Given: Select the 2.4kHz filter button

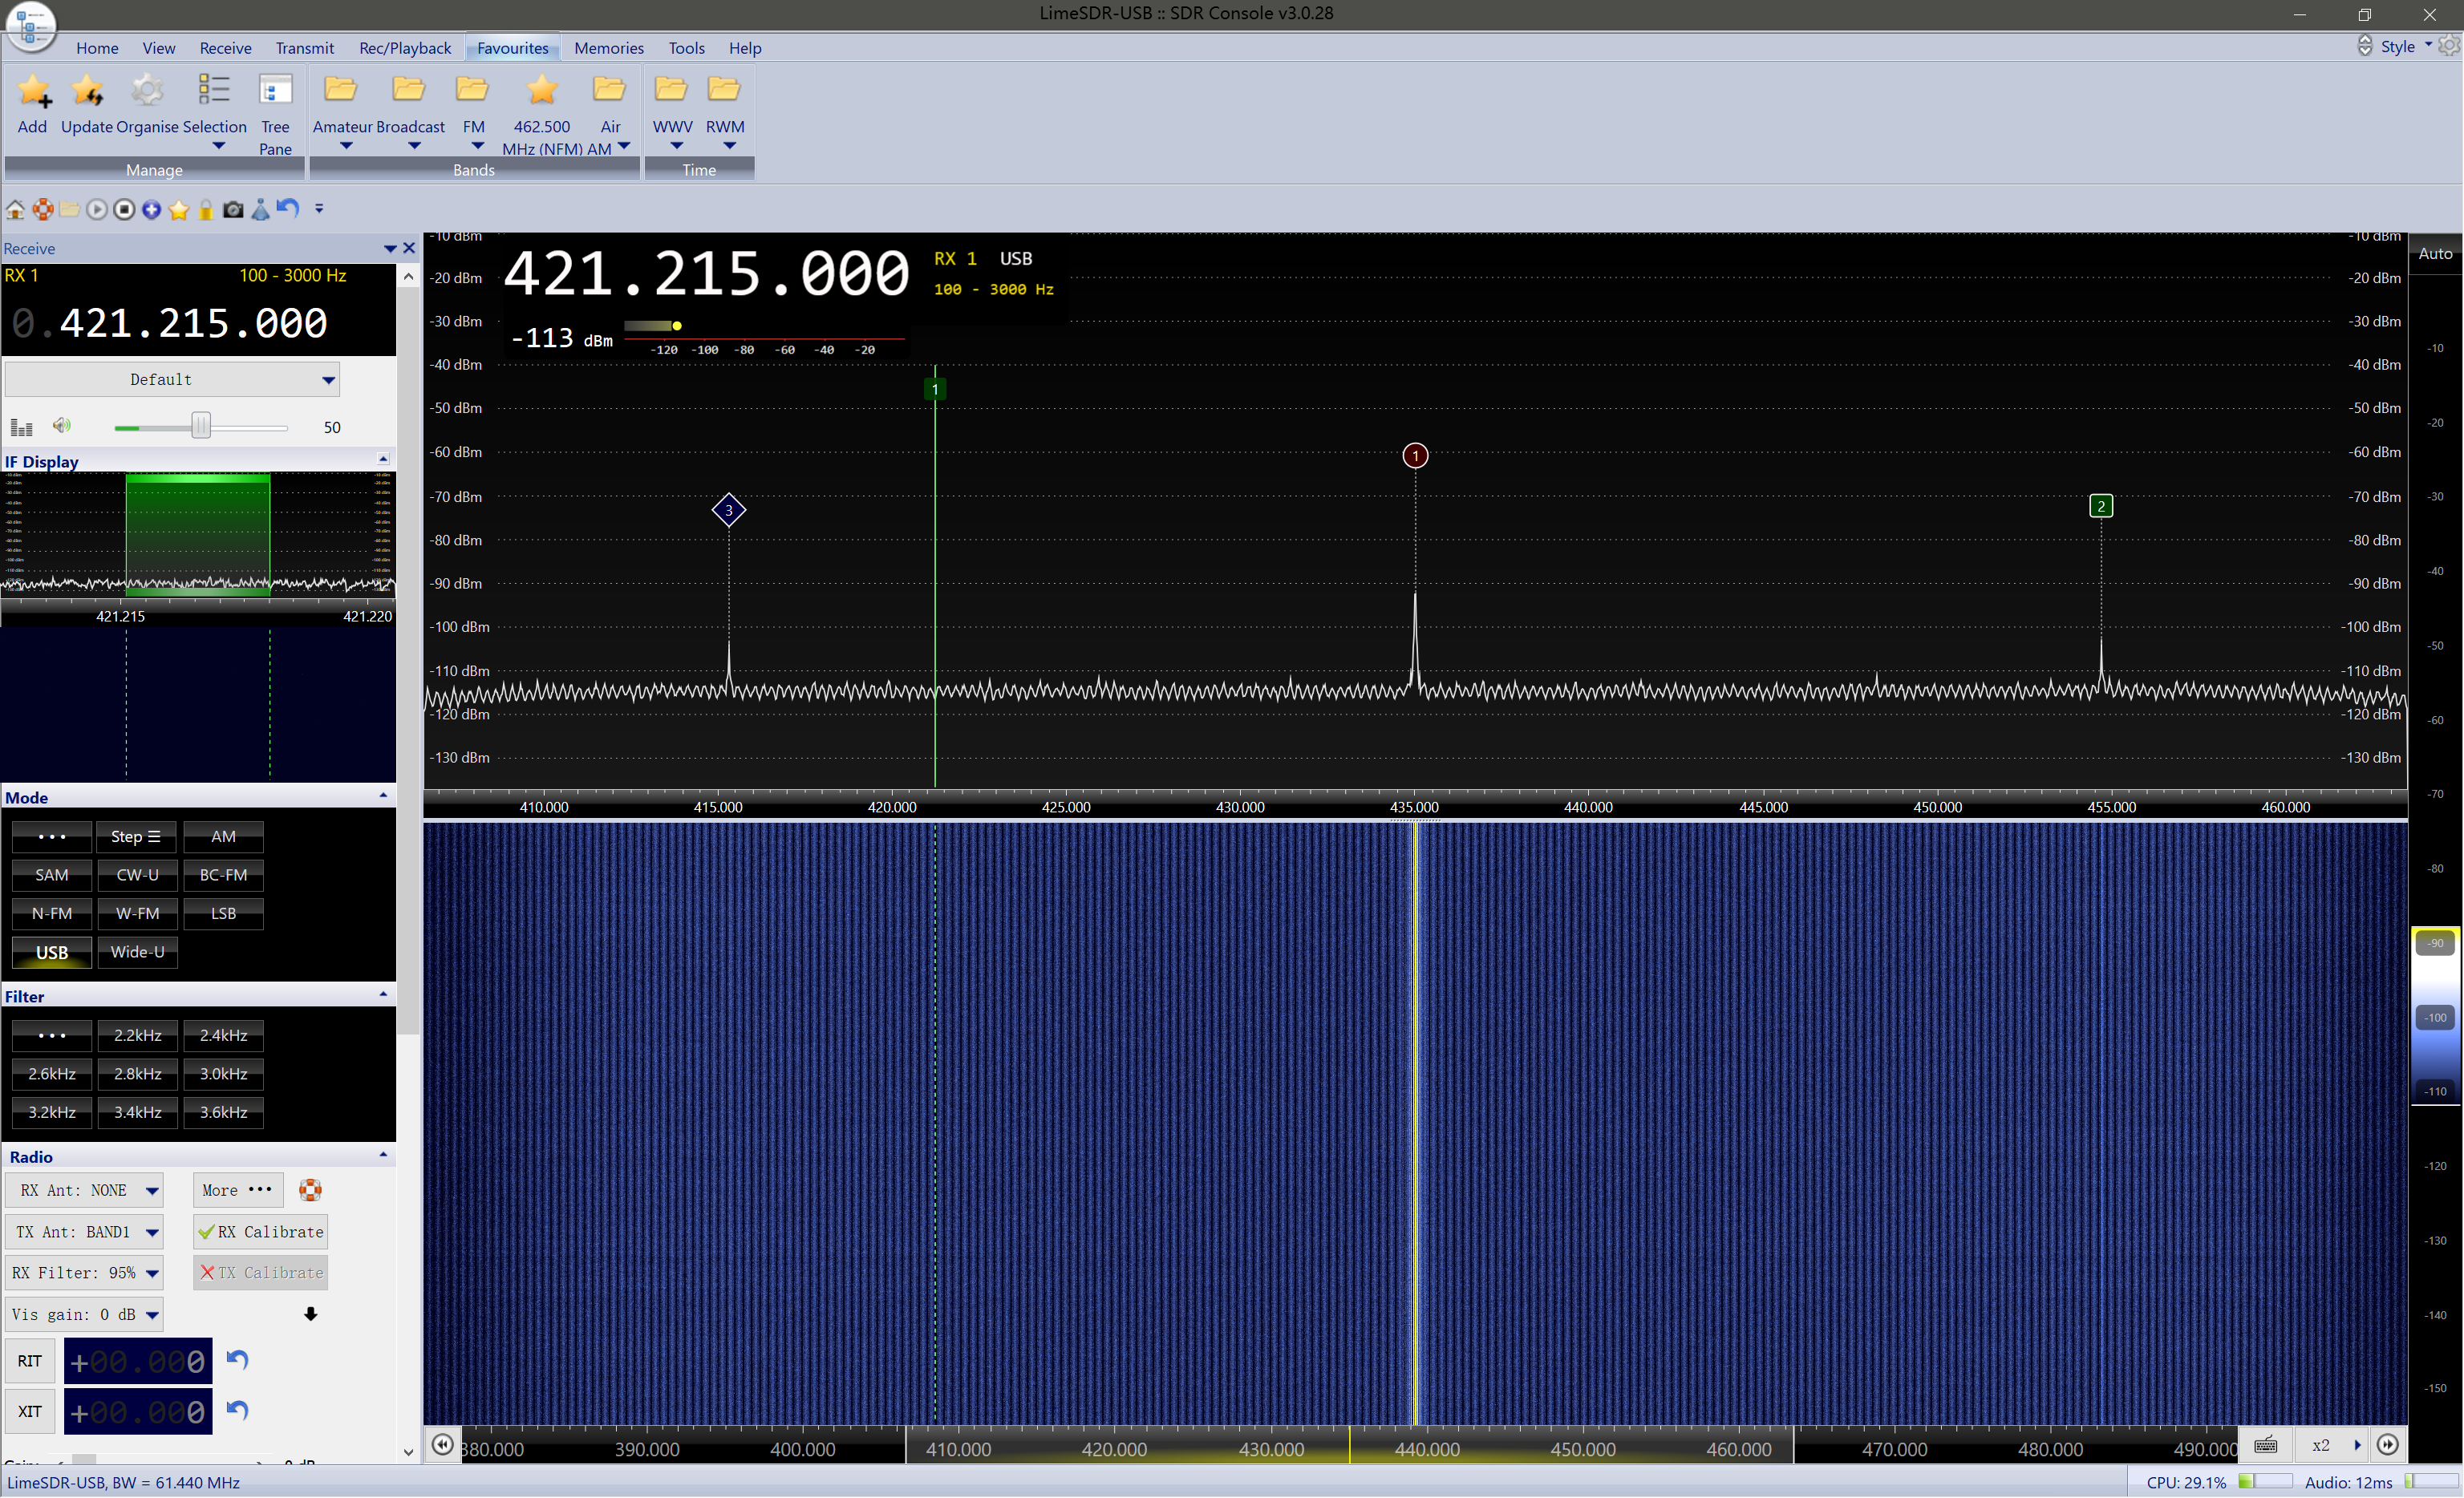Looking at the screenshot, I should point(223,1035).
